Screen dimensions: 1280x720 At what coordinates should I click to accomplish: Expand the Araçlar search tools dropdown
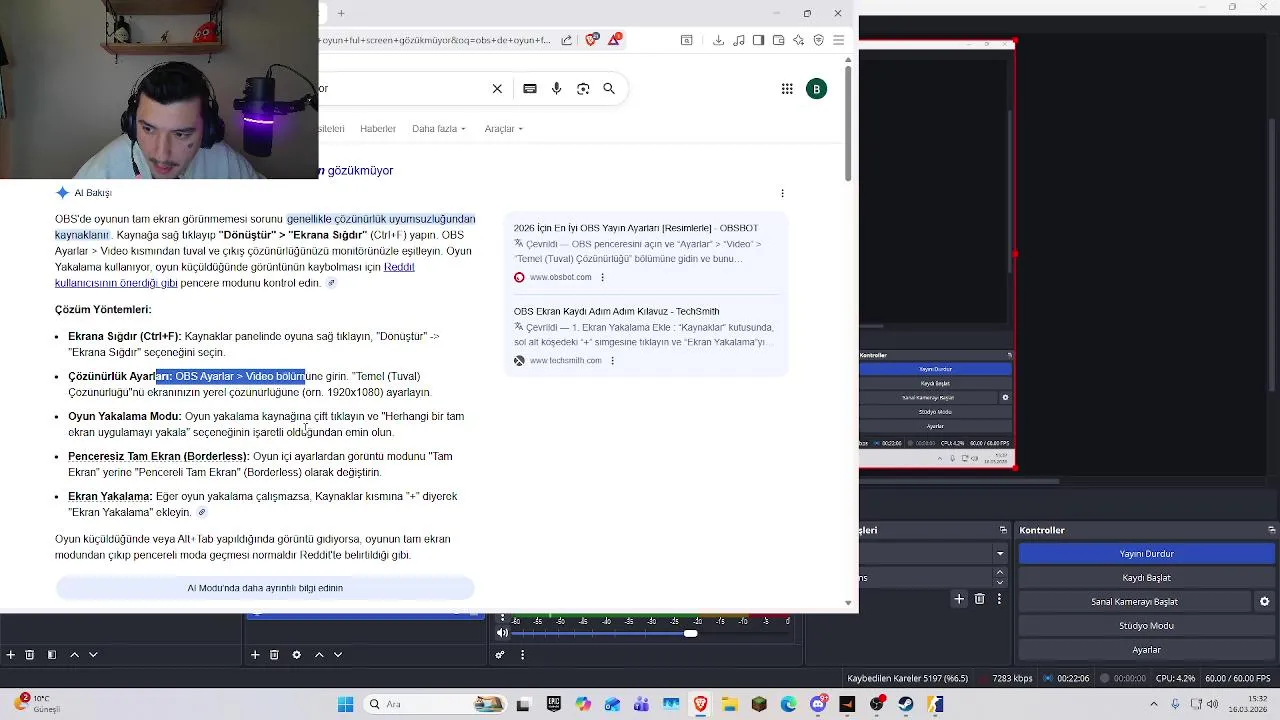[x=504, y=129]
